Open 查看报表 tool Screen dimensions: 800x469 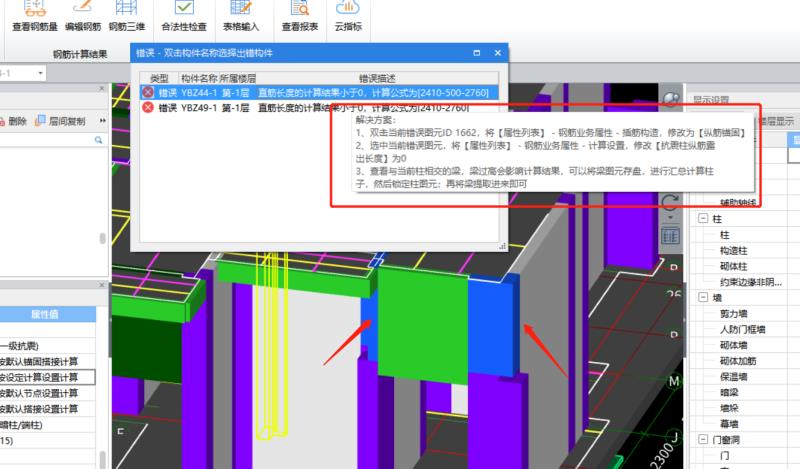pyautogui.click(x=300, y=17)
